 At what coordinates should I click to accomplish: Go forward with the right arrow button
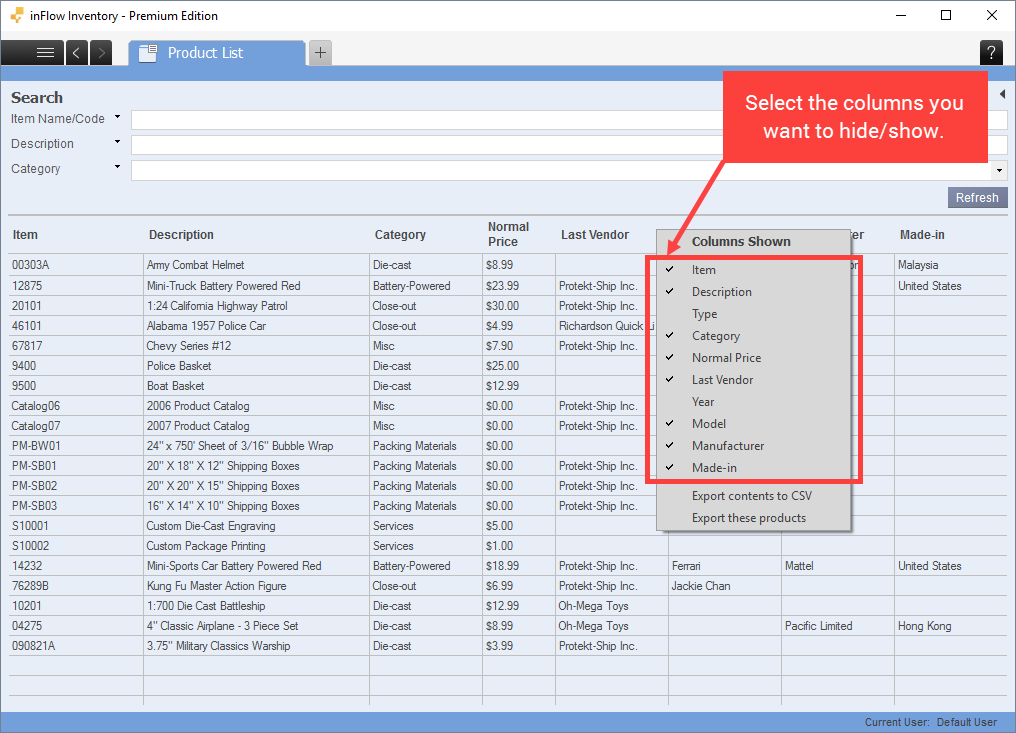[101, 52]
